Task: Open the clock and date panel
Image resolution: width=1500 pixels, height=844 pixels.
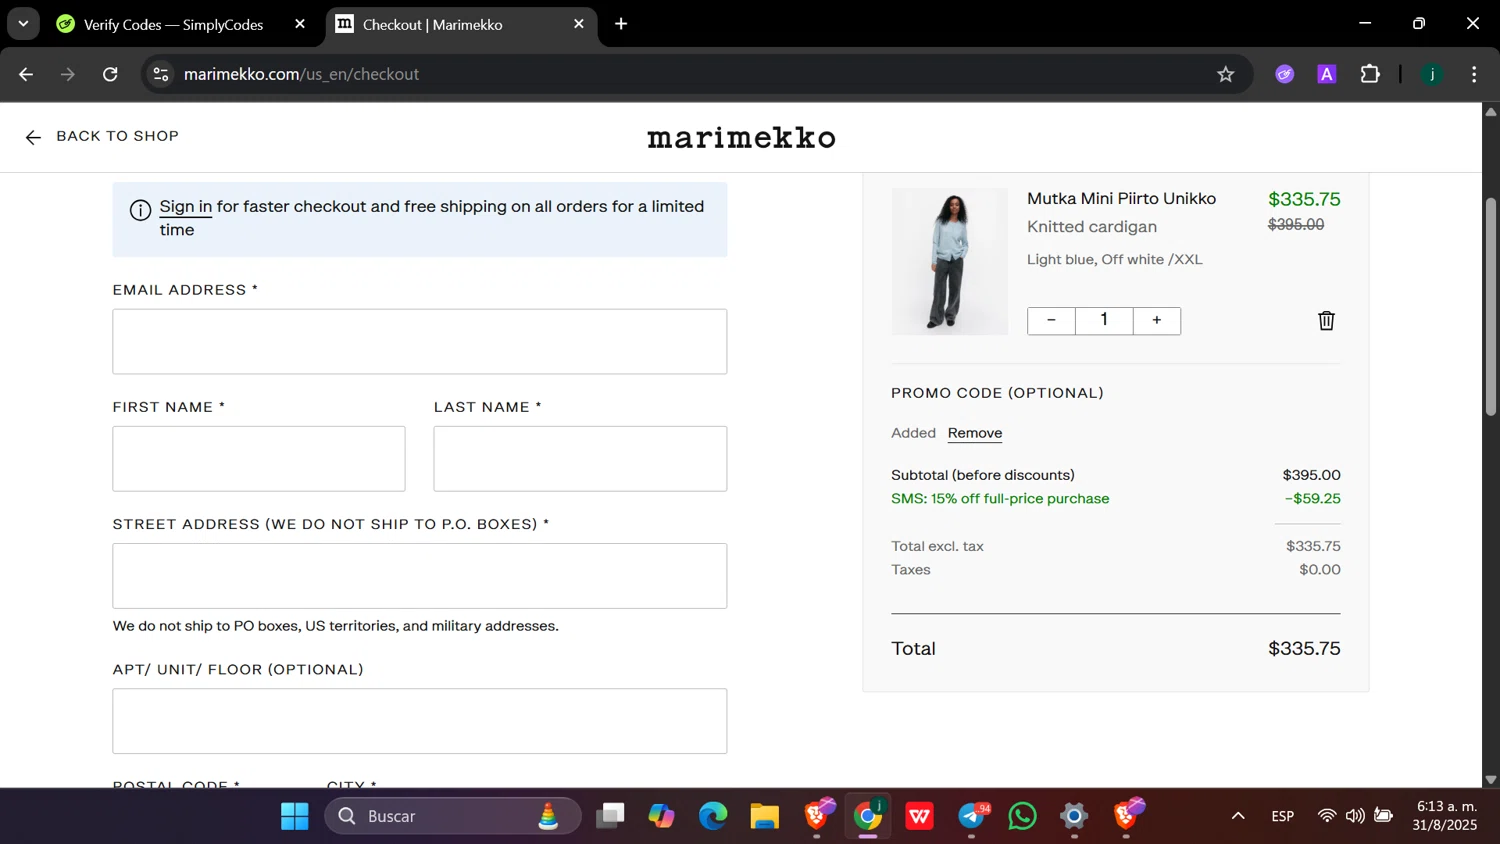Action: 1445,816
